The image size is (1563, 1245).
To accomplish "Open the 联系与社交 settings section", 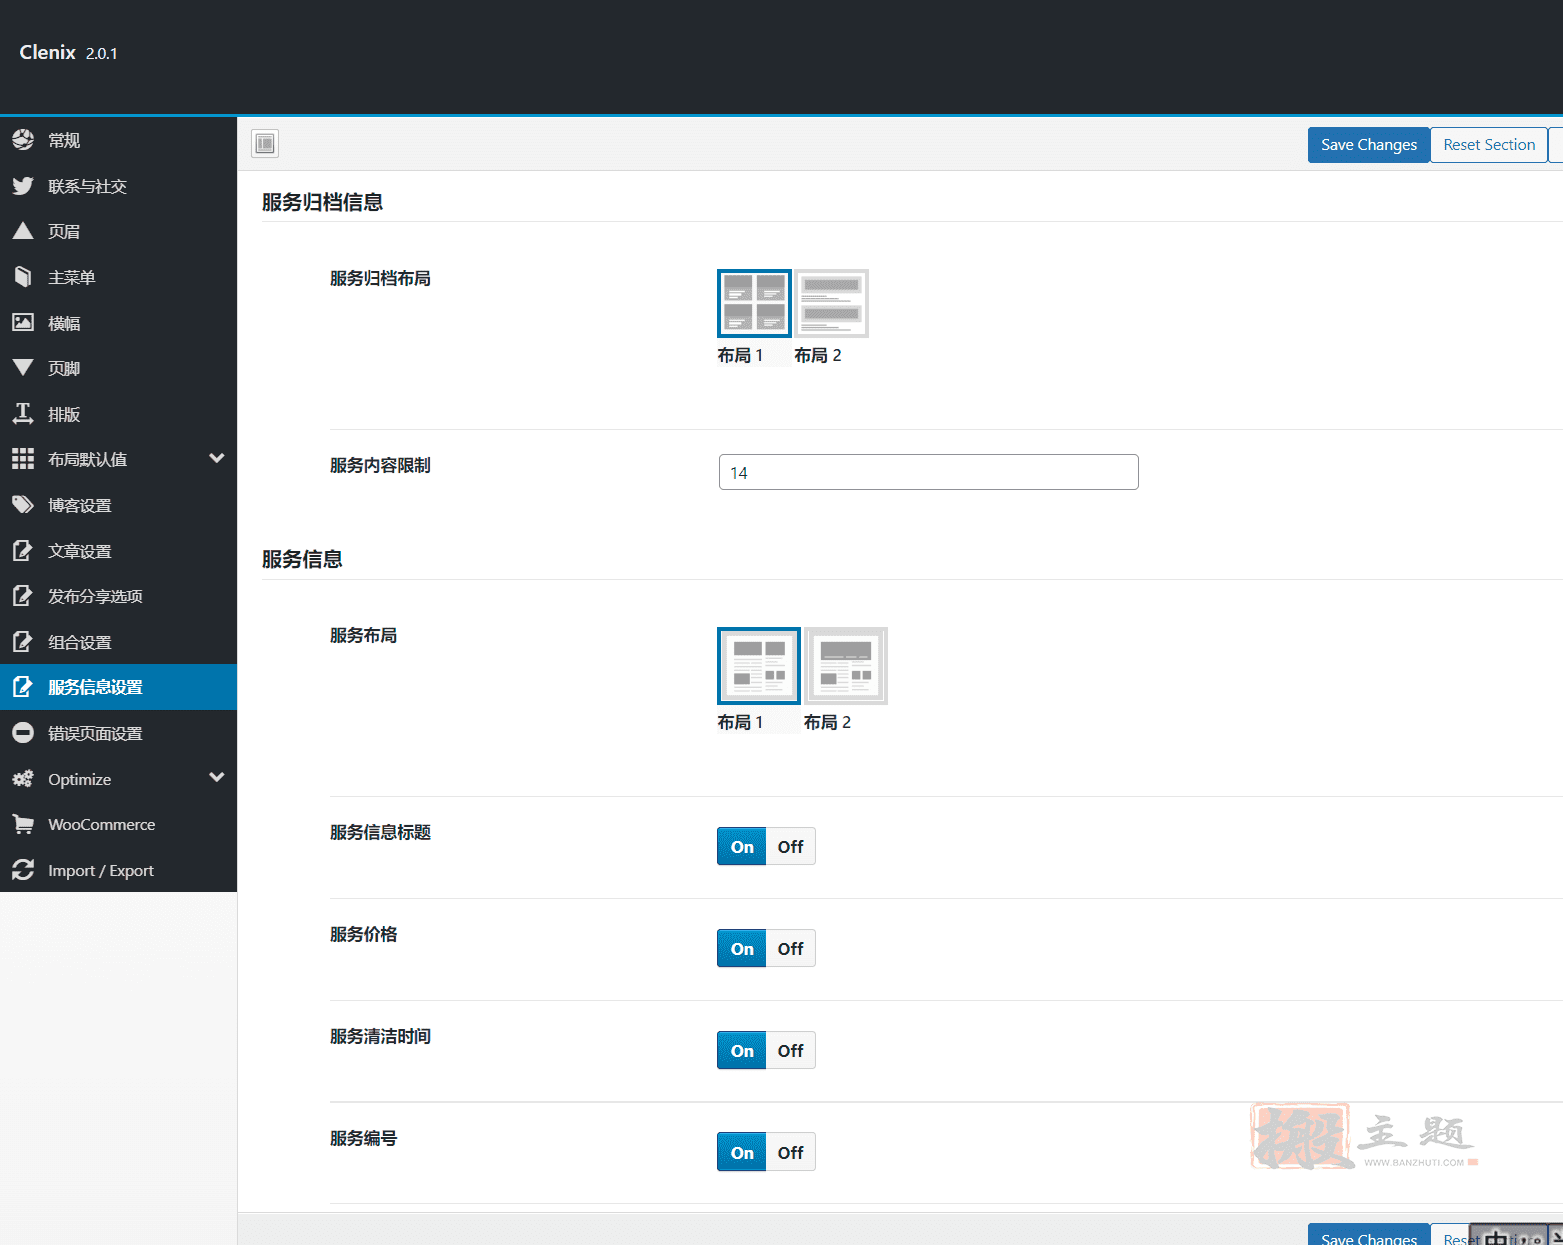I will (118, 186).
